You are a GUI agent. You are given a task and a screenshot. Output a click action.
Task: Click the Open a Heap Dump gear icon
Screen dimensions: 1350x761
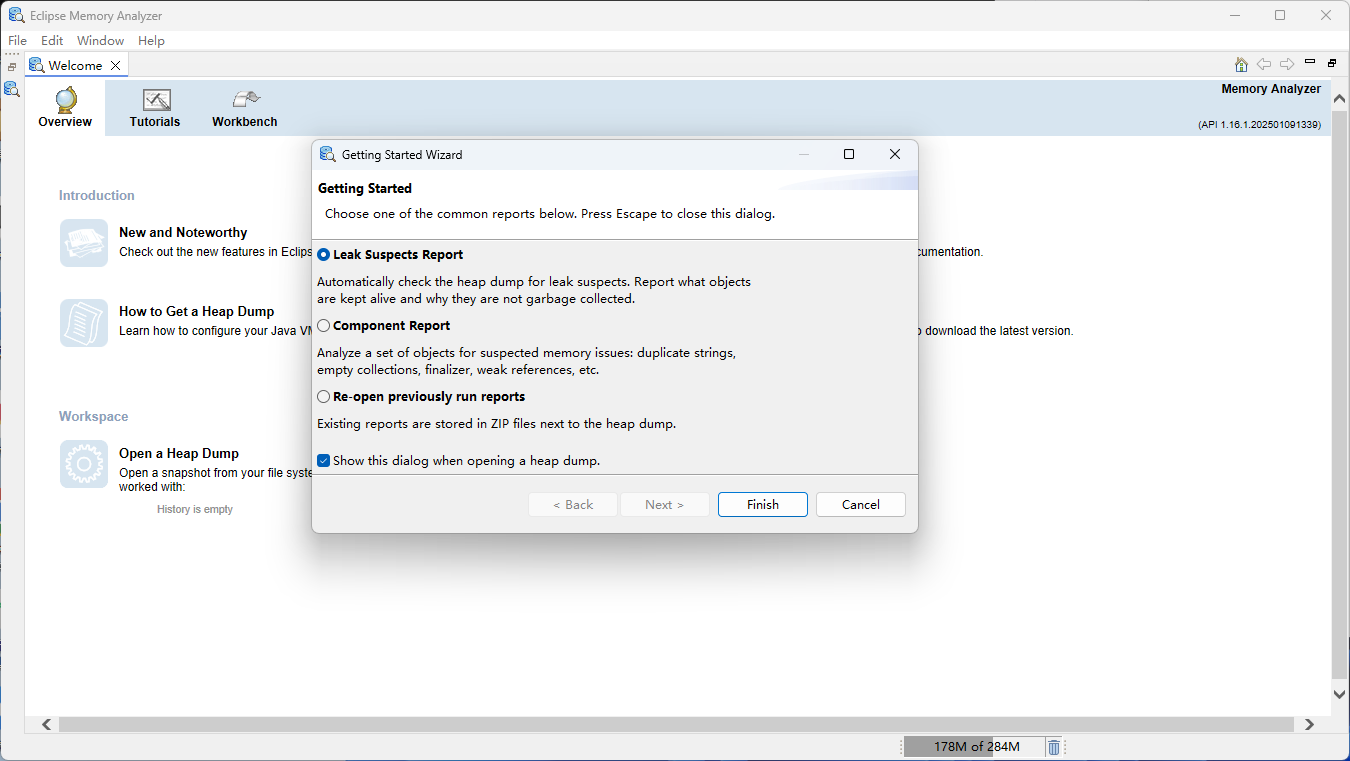pyautogui.click(x=84, y=464)
